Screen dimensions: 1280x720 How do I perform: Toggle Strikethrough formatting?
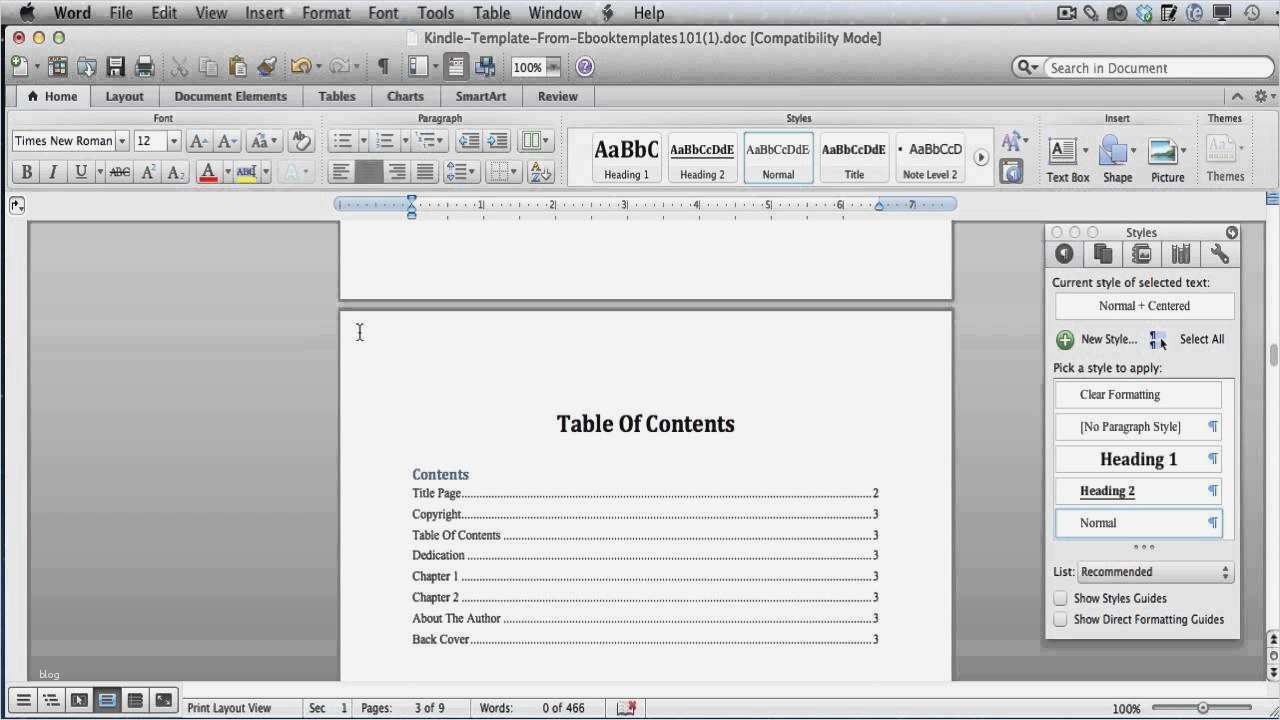coord(120,172)
